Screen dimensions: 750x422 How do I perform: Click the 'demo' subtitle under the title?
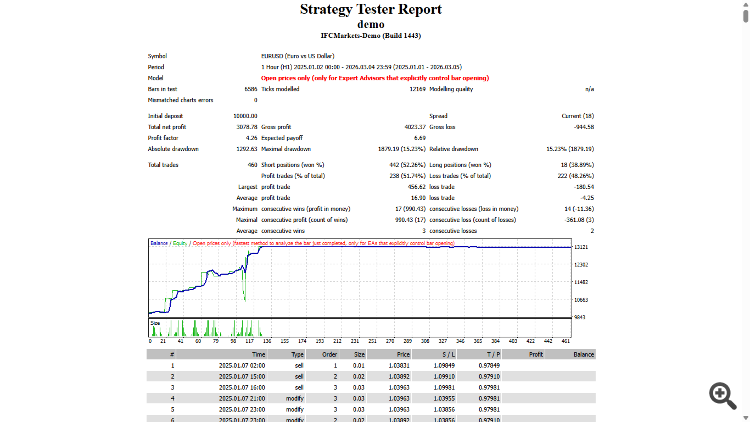371,24
